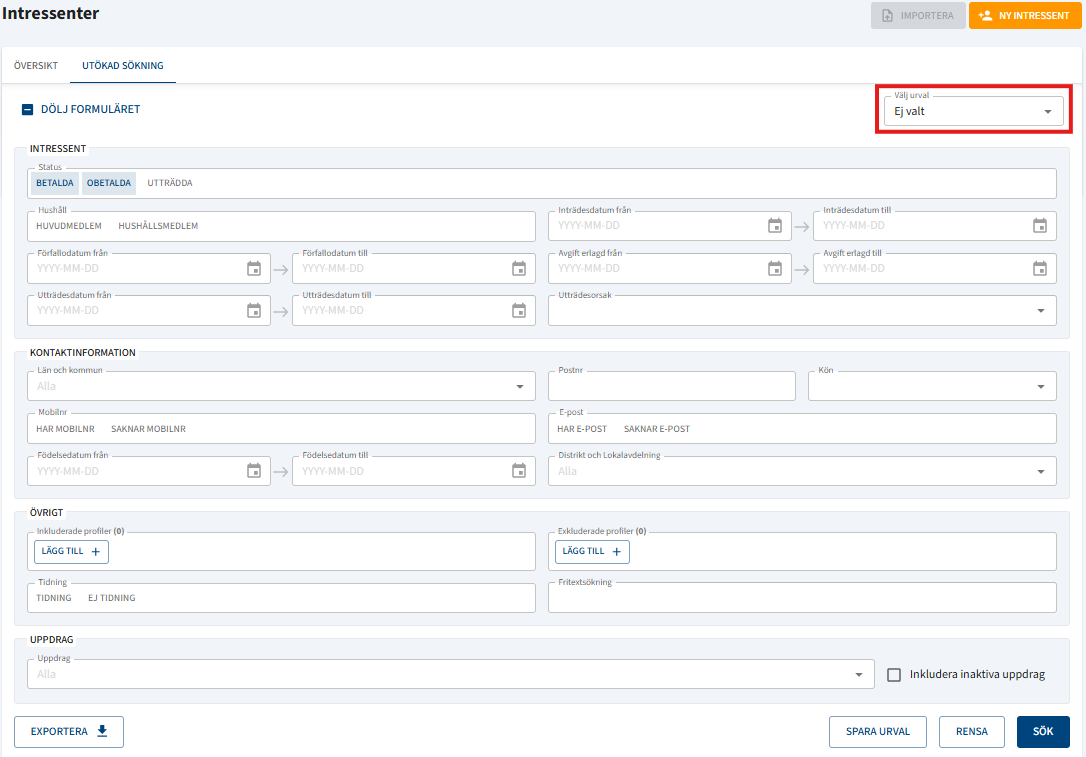Viewport: 1086px width, 757px height.
Task: Toggle the HUVUDMEDLEM household filter
Action: click(69, 226)
